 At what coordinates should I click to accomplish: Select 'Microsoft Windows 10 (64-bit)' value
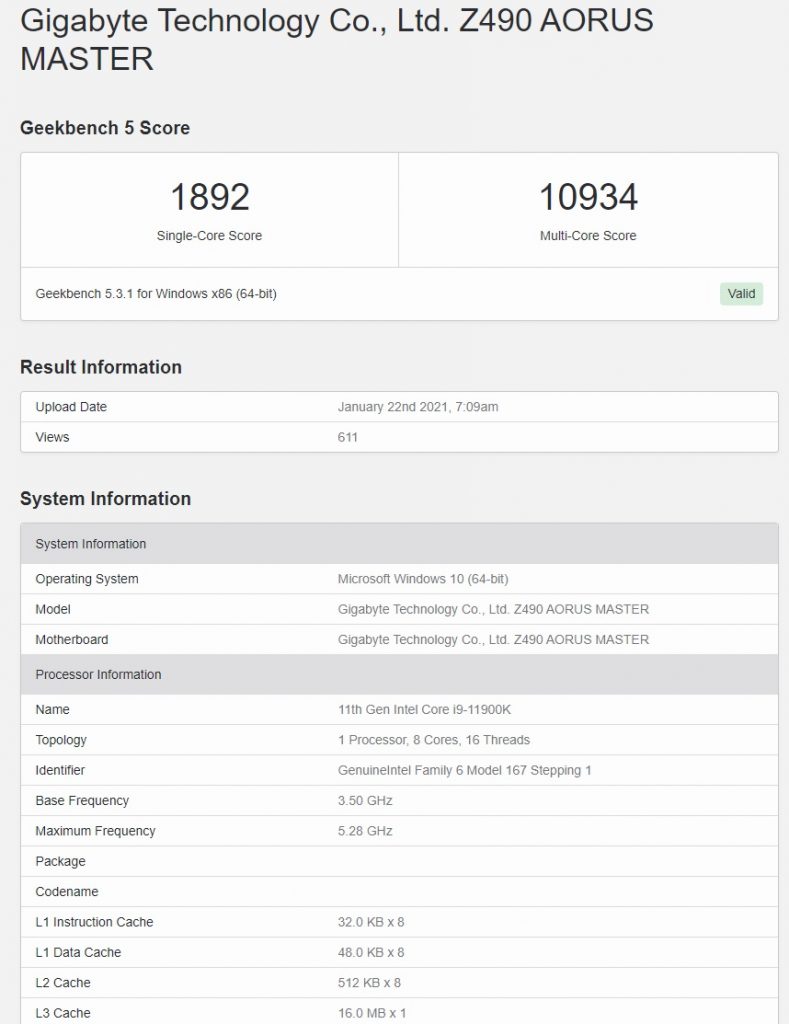click(x=423, y=579)
